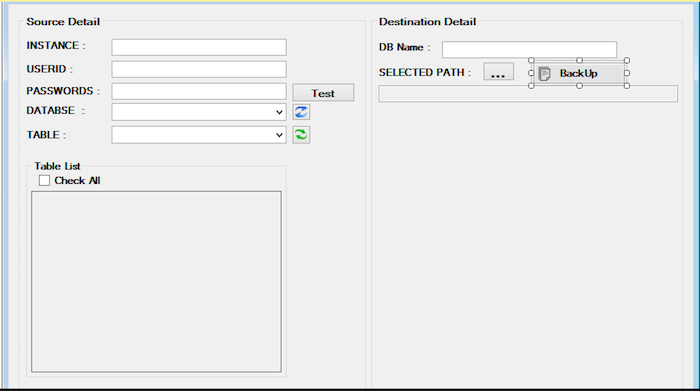Click the DATABSE label
700x391 pixels.
[55, 111]
